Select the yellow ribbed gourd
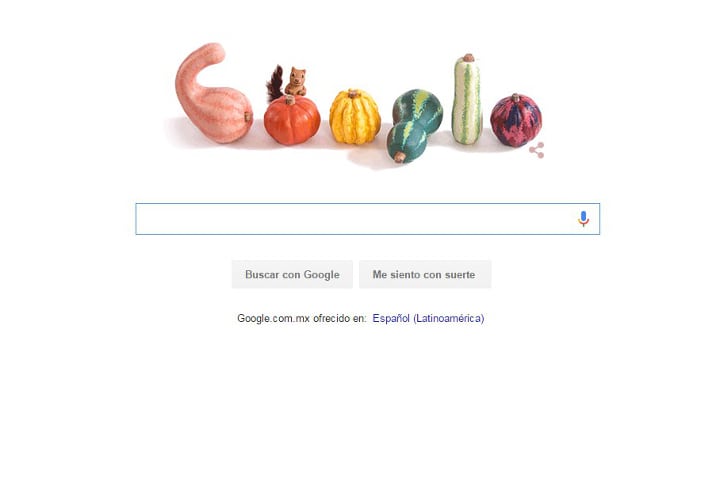Image resolution: width=720 pixels, height=500 pixels. point(355,117)
